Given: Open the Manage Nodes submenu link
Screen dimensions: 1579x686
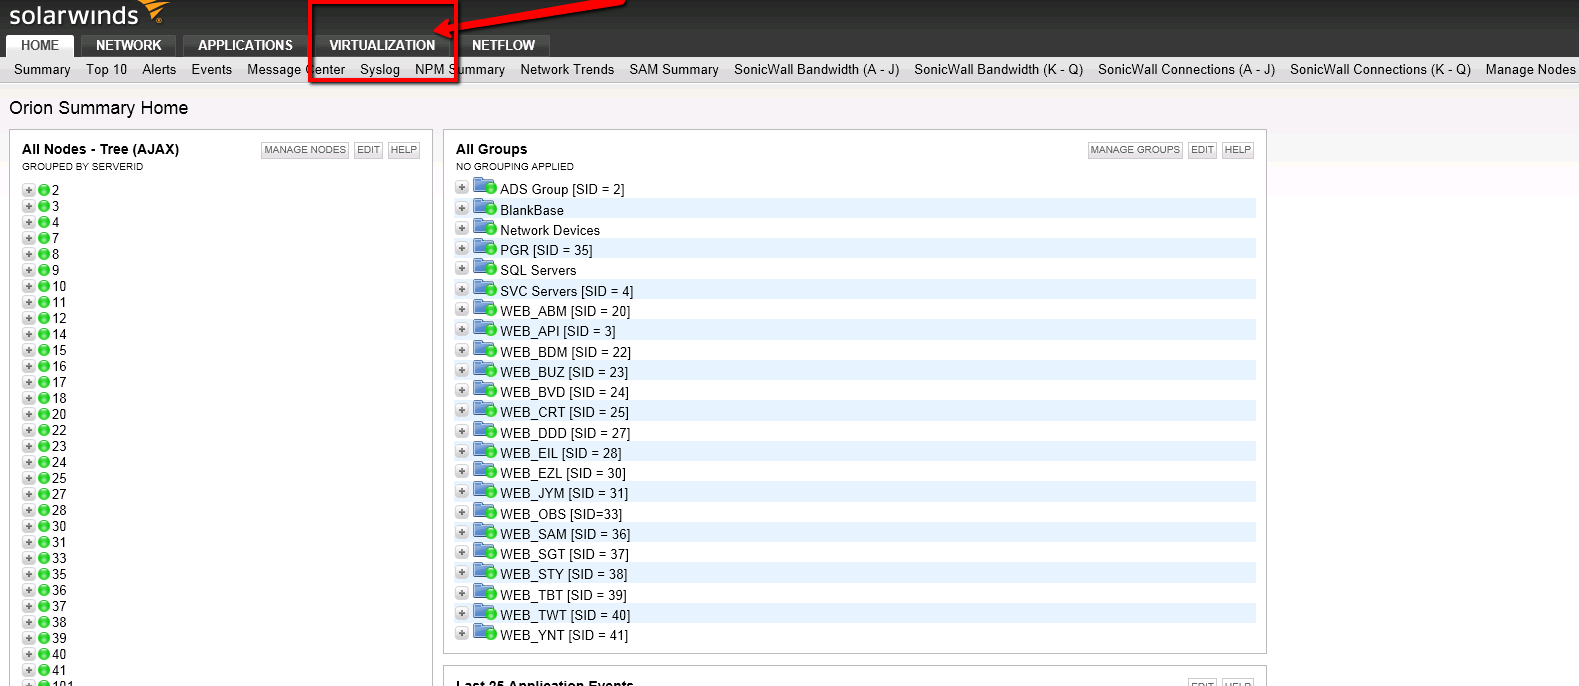Looking at the screenshot, I should point(1530,69).
